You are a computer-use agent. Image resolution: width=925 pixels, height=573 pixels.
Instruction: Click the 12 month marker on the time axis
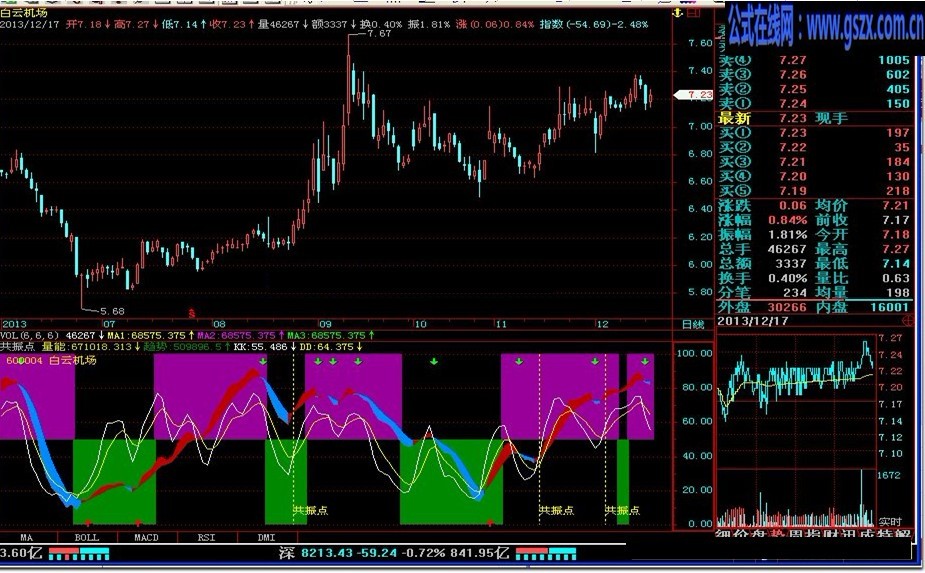click(x=602, y=324)
